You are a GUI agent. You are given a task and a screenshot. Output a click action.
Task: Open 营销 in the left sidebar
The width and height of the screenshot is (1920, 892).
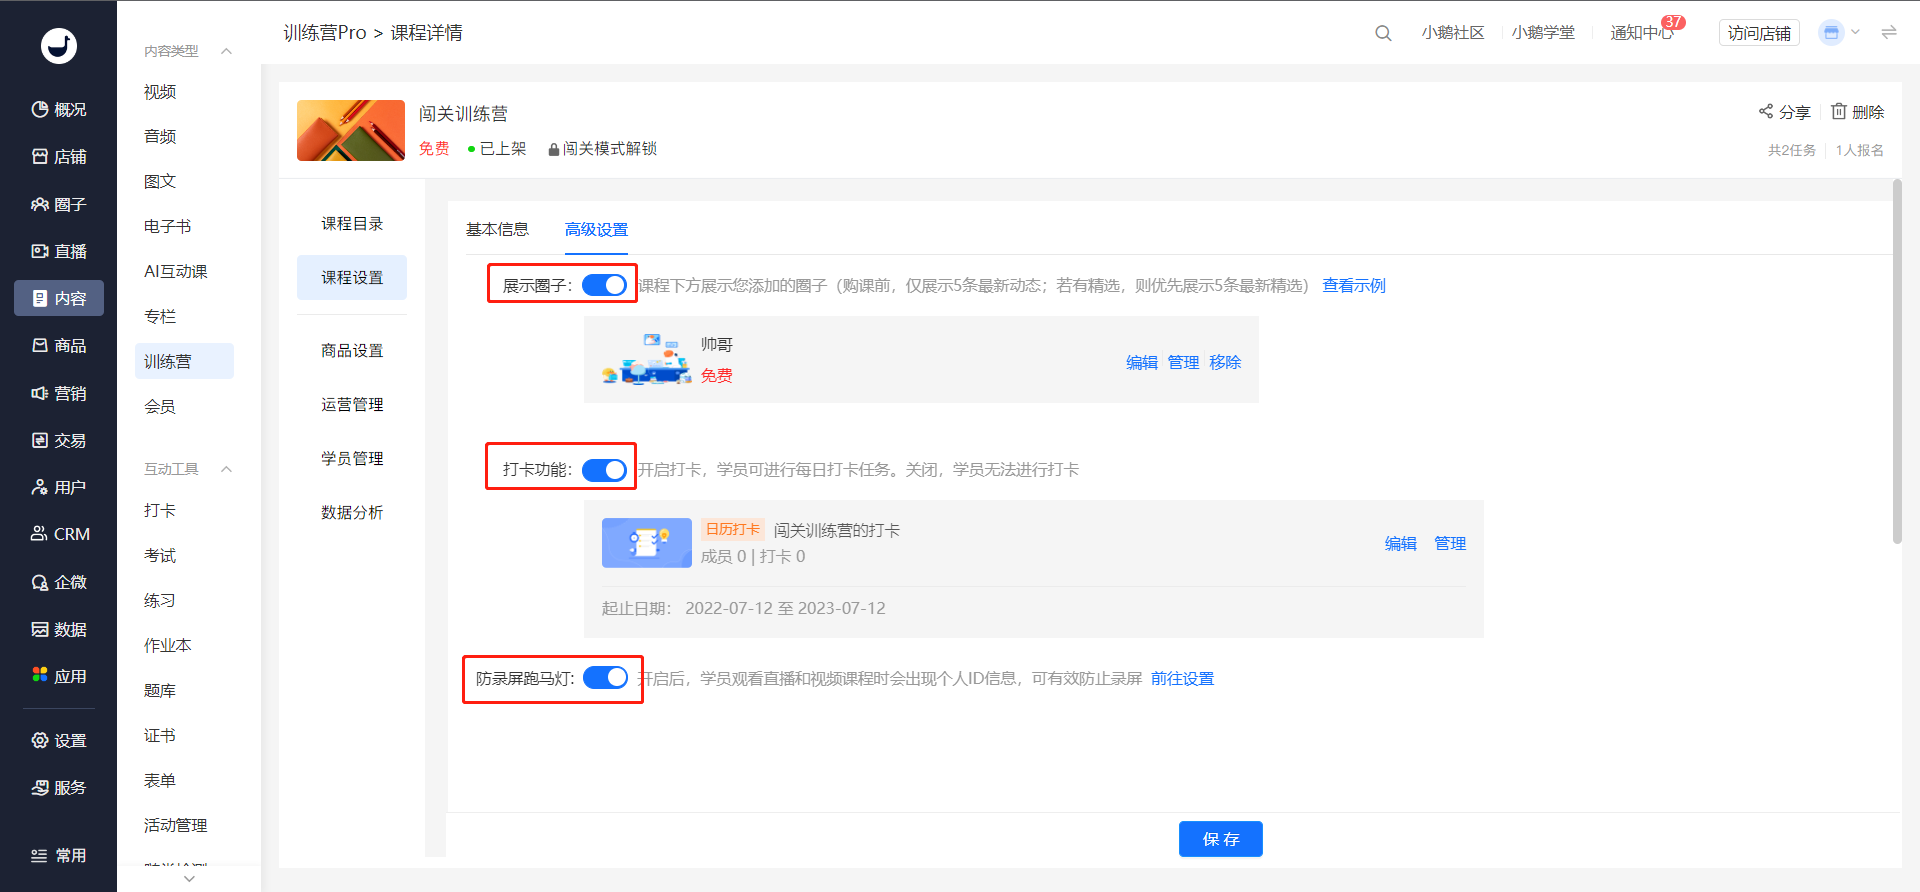59,393
